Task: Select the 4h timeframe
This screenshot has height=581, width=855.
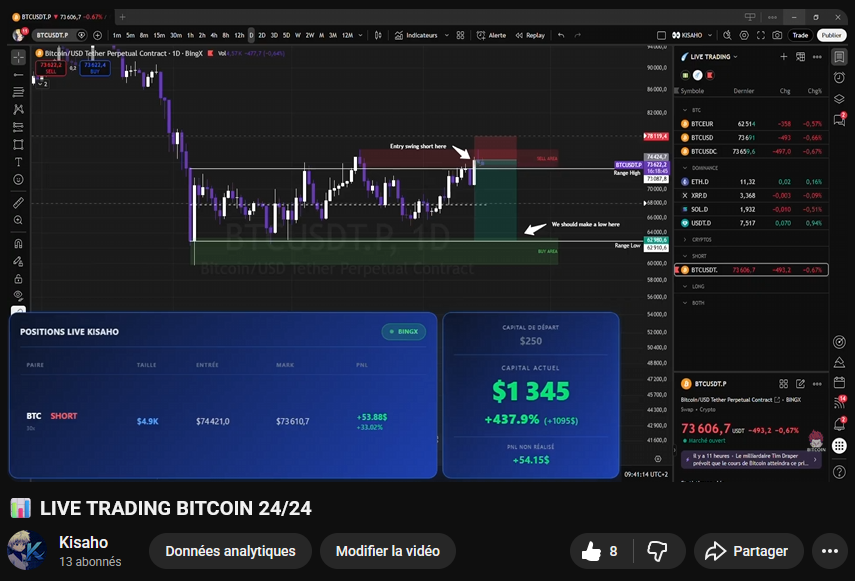Action: (214, 35)
